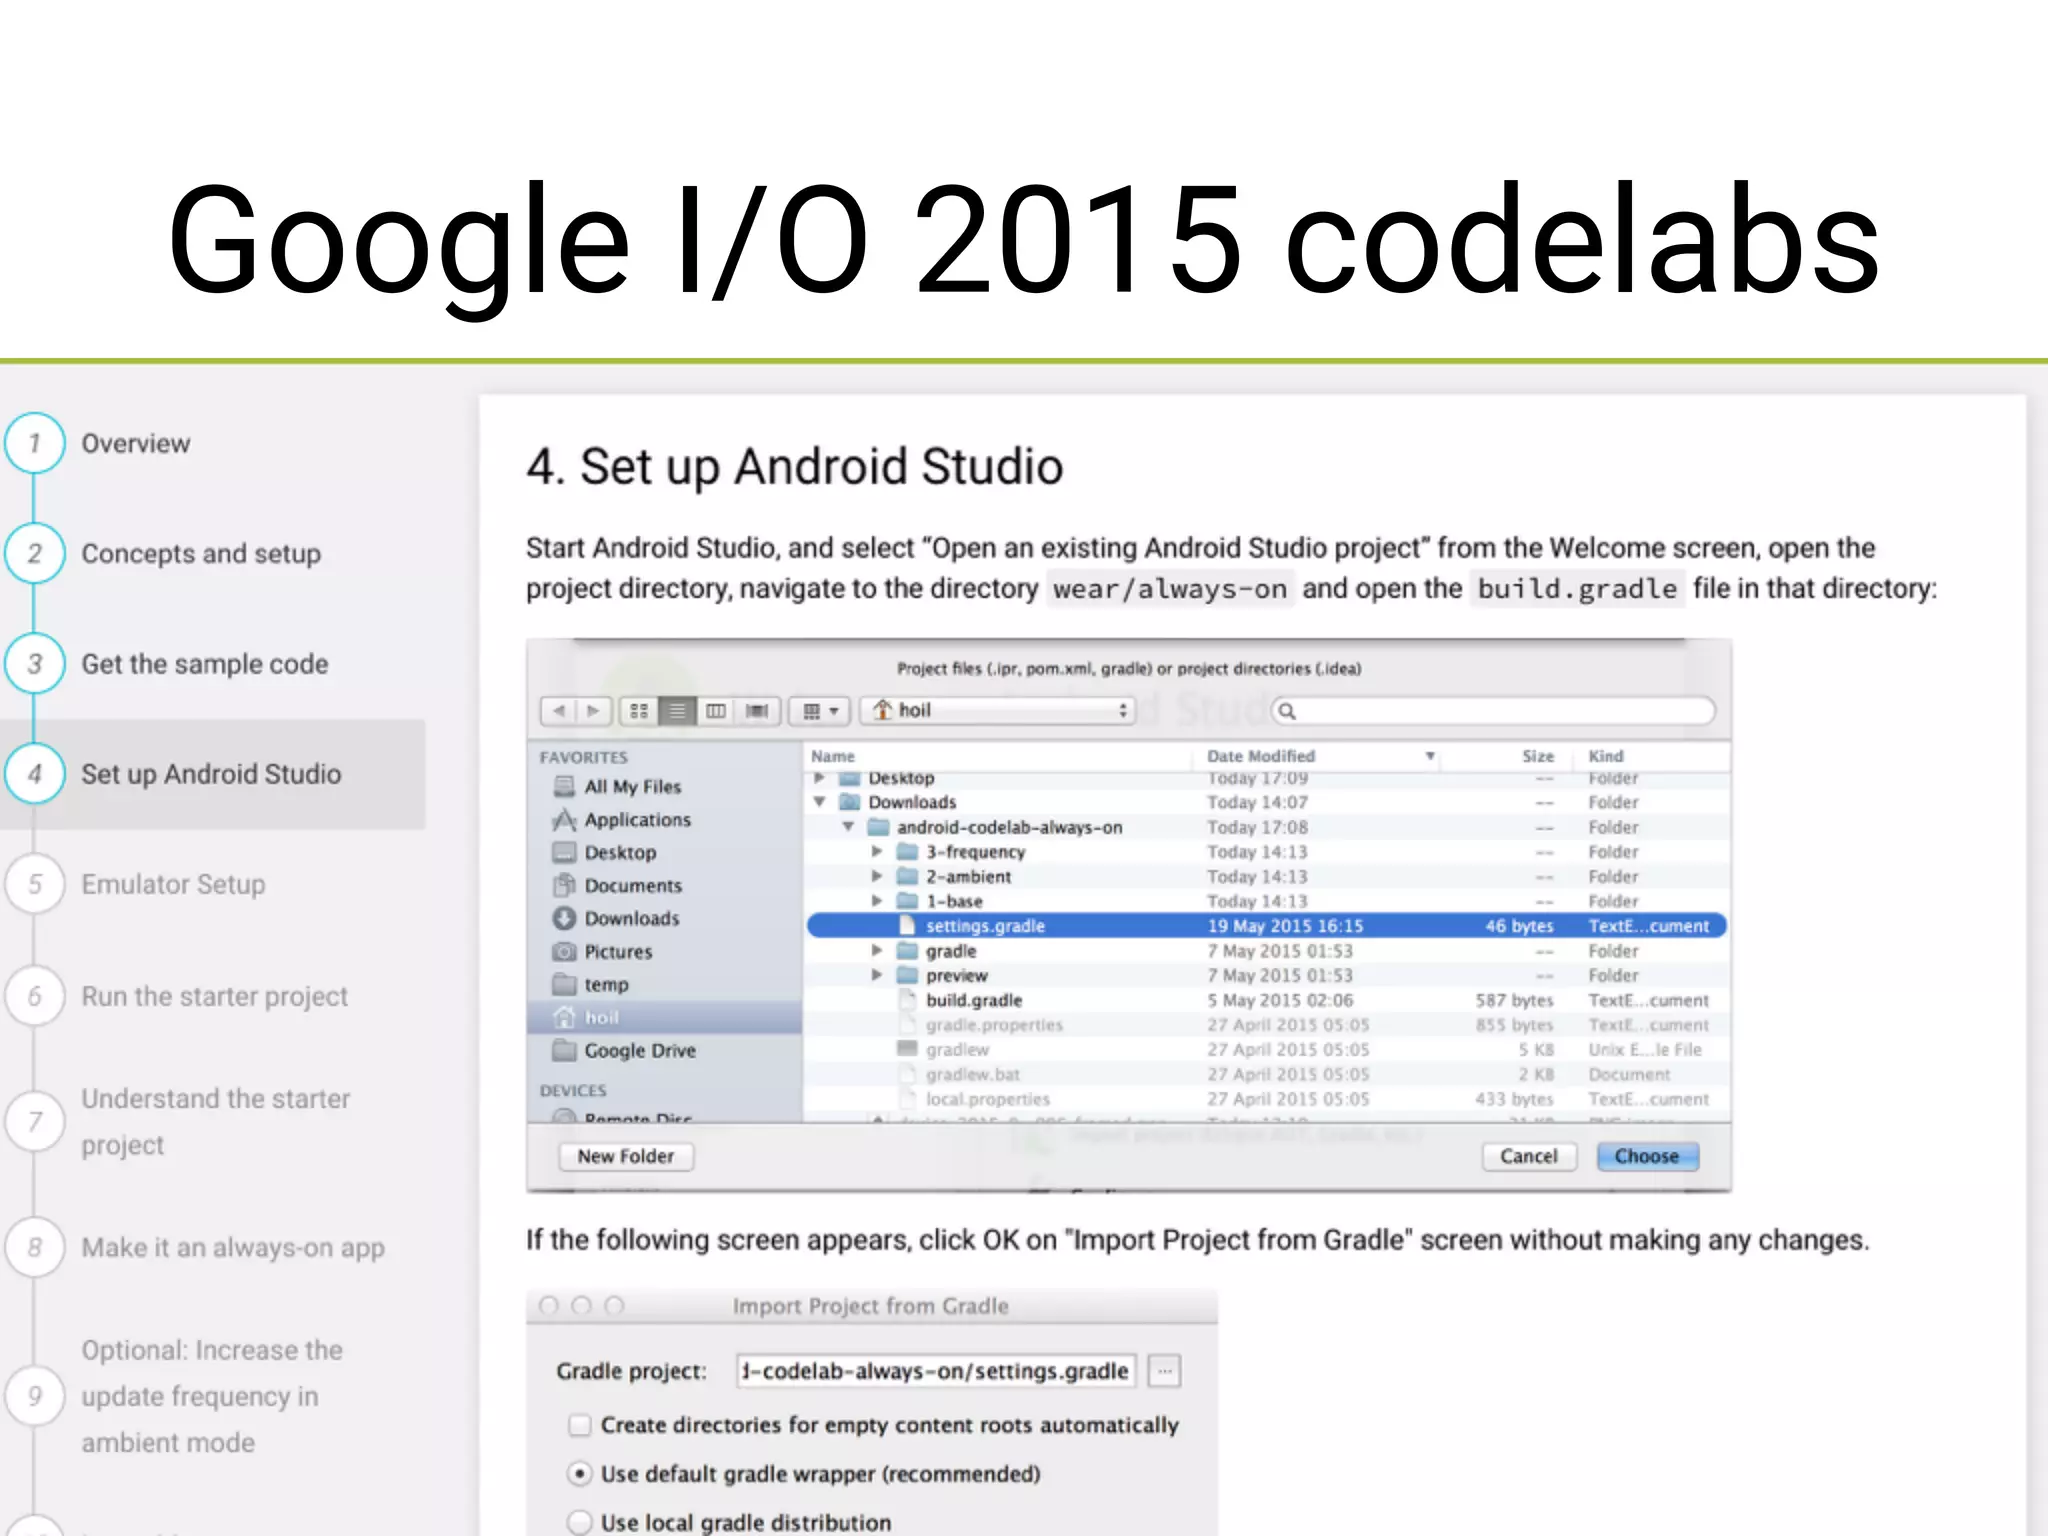Select Downloads in Favorites sidebar
This screenshot has height=1536, width=2048.
point(616,918)
